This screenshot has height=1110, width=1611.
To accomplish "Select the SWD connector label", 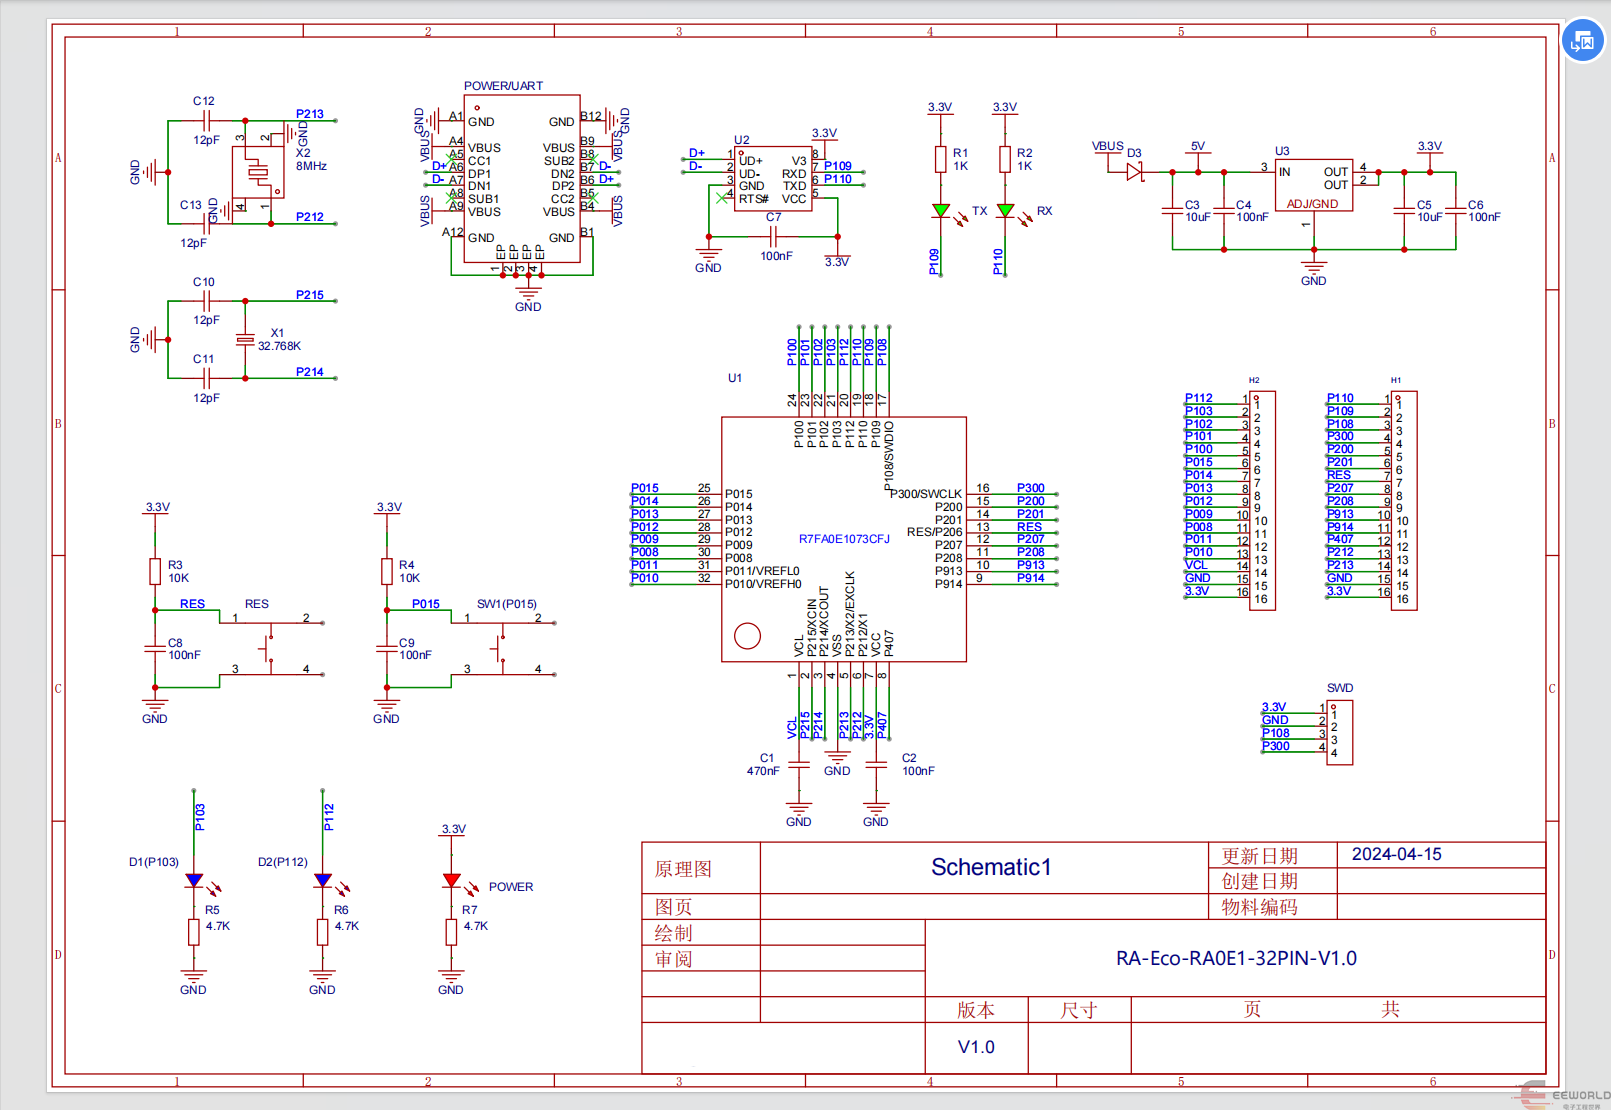I will pyautogui.click(x=1340, y=688).
